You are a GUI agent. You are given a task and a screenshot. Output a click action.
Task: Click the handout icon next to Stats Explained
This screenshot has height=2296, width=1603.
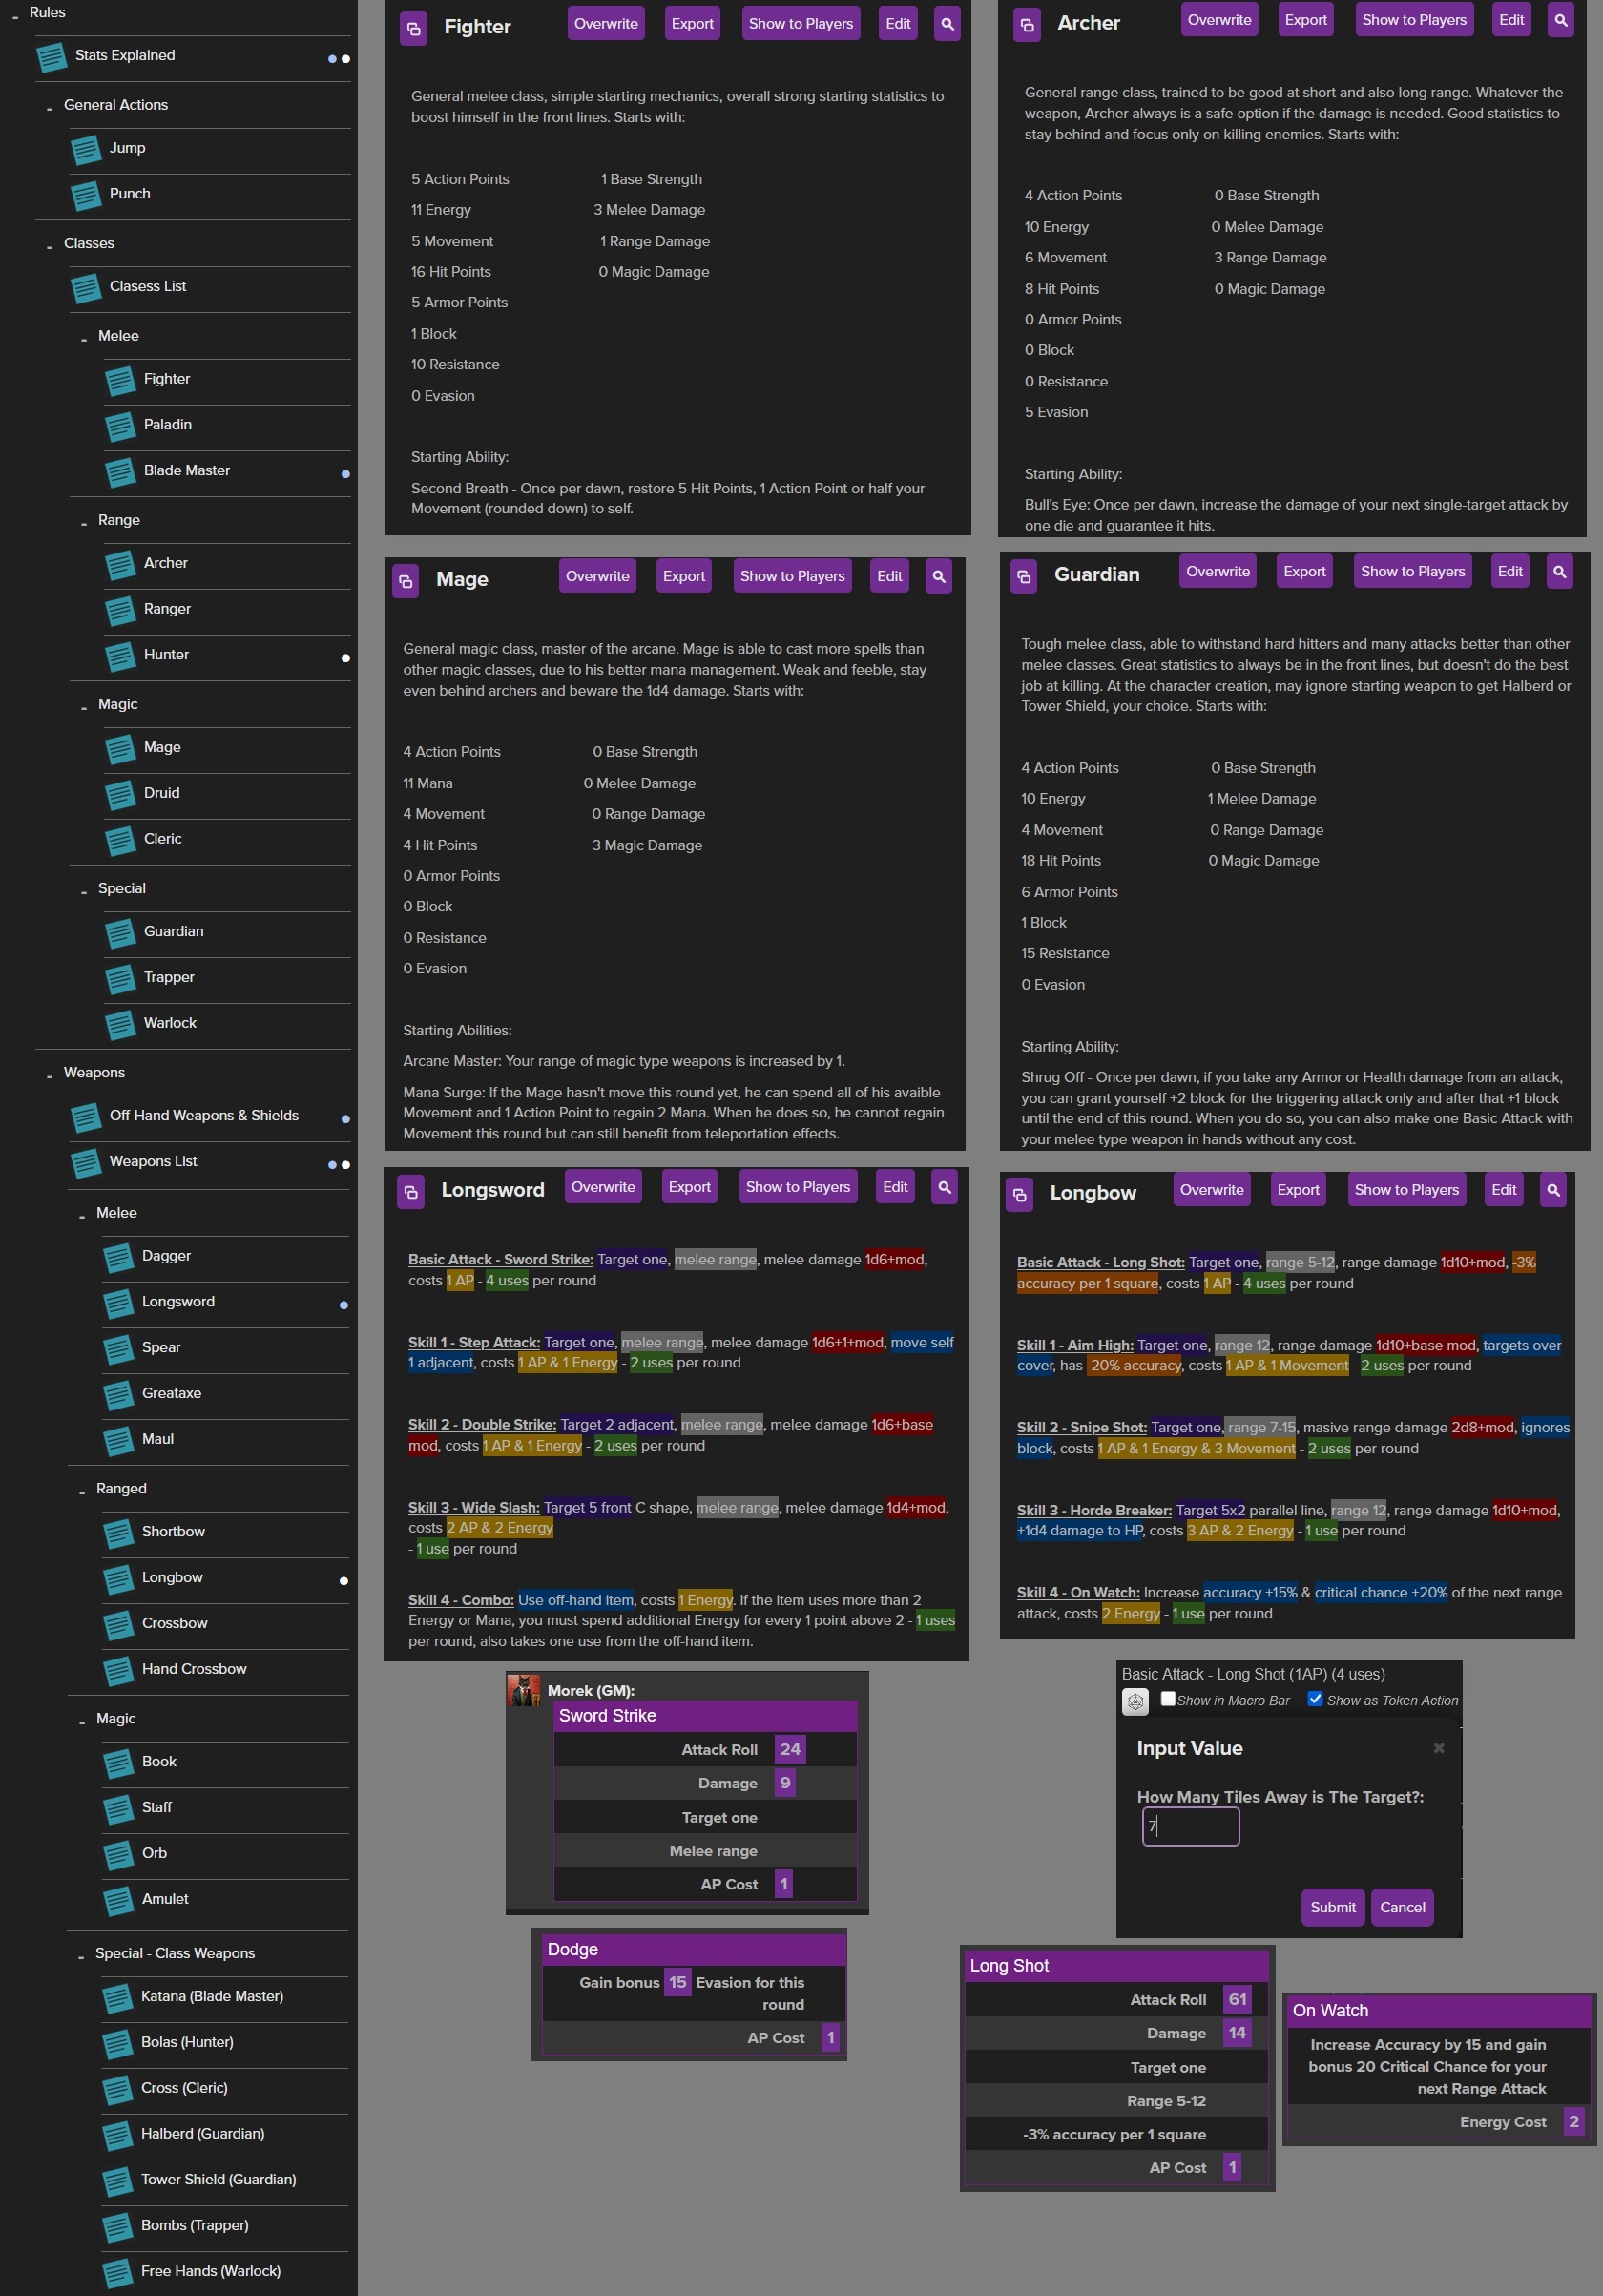pos(52,57)
